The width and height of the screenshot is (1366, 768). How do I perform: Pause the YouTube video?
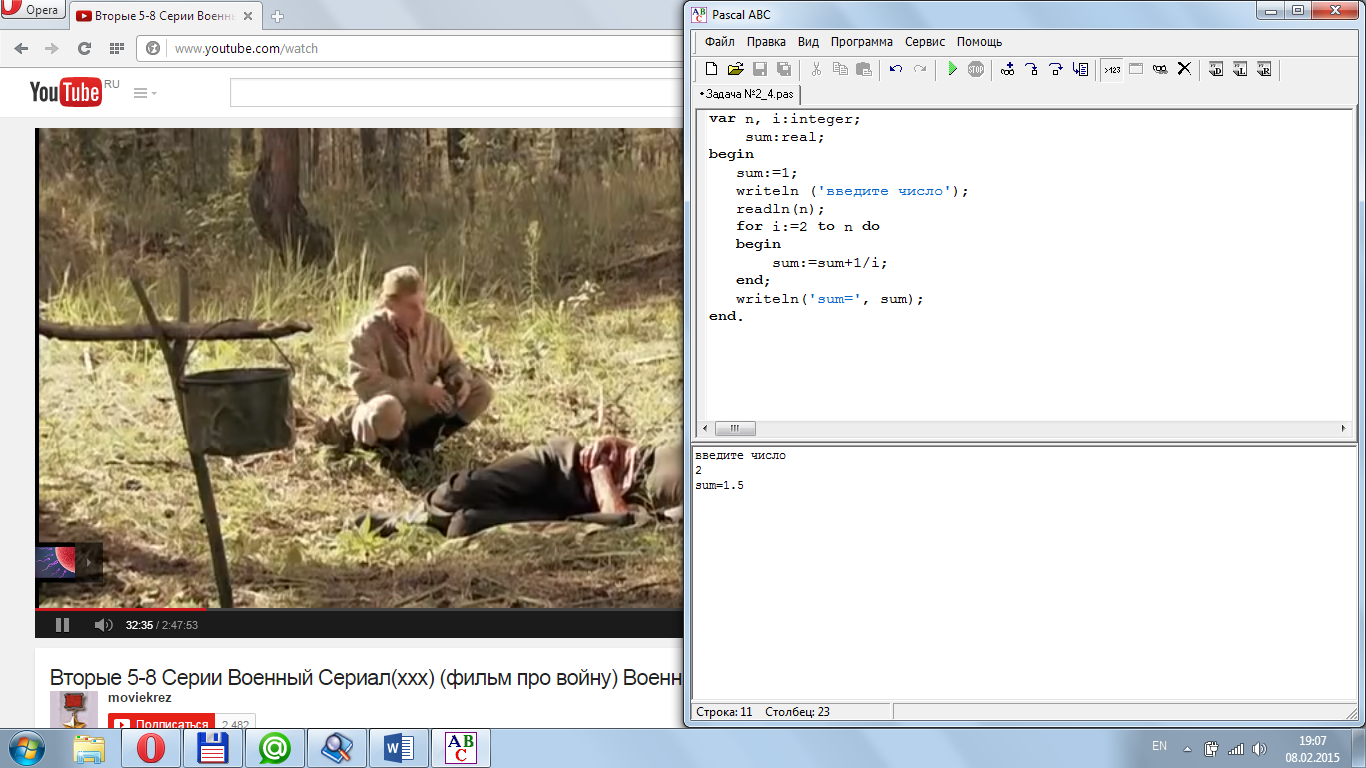click(62, 625)
